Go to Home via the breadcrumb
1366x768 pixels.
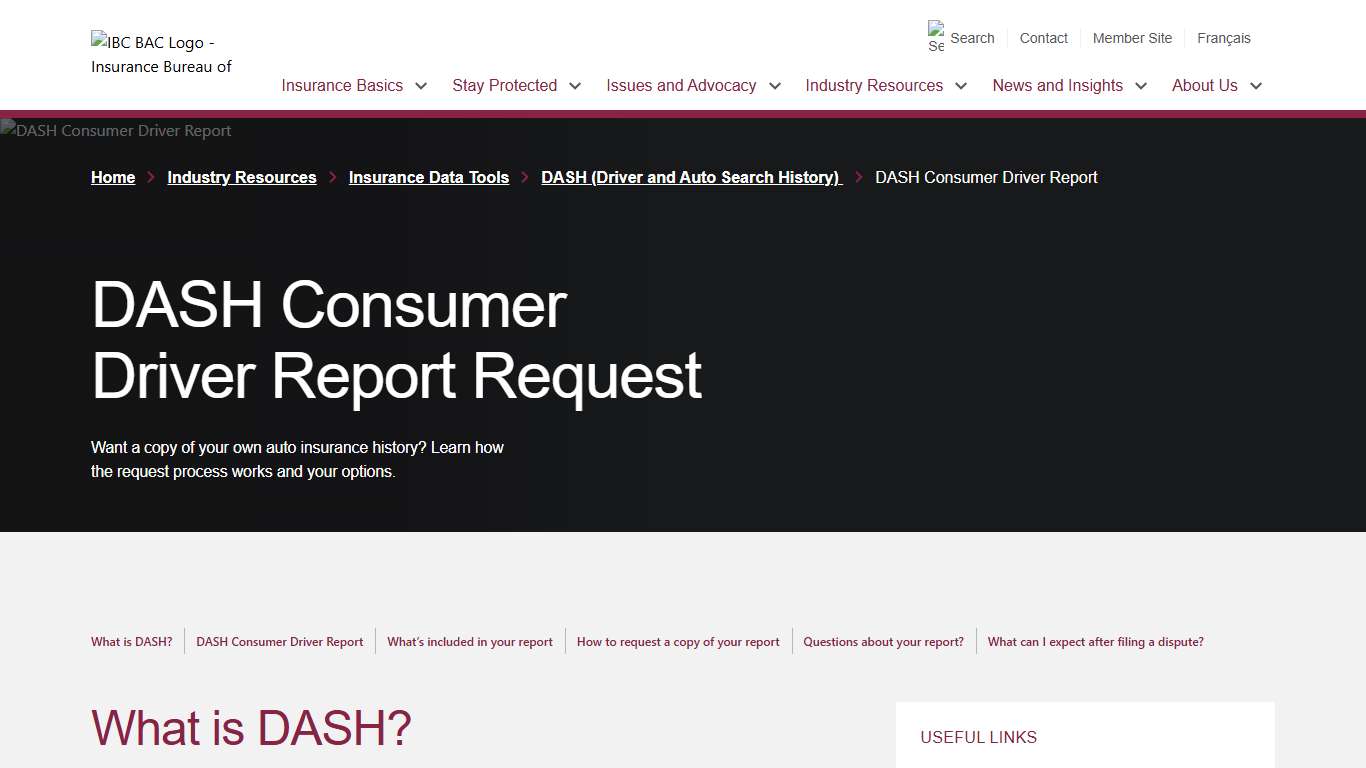tap(113, 177)
